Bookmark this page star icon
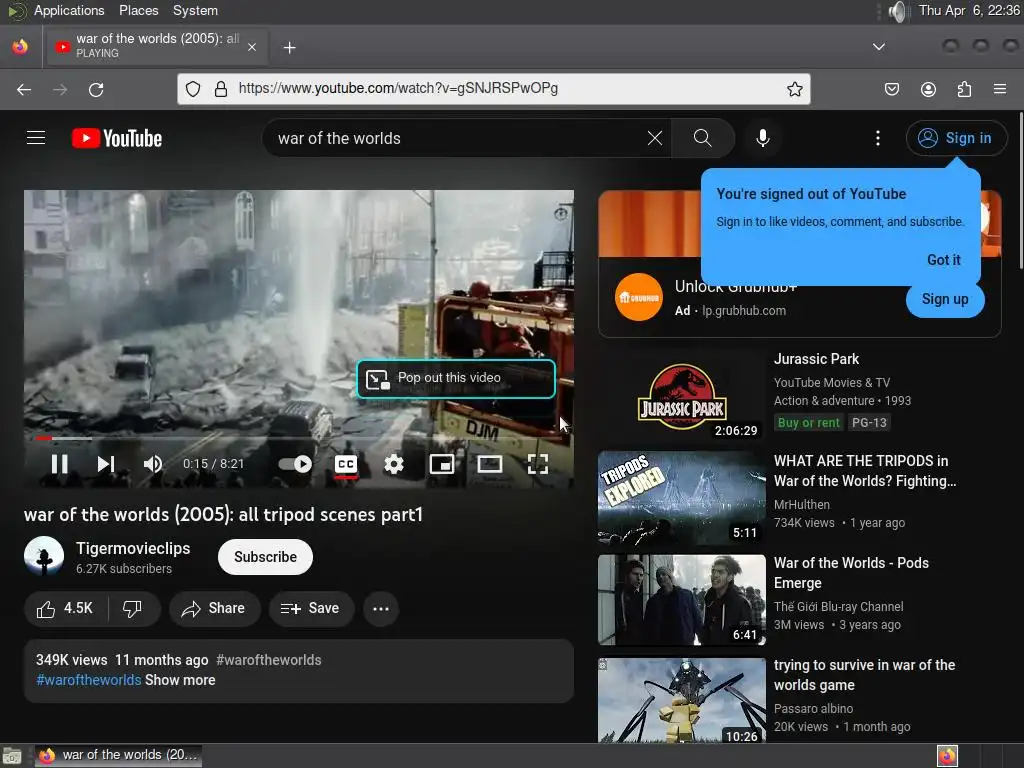The image size is (1024, 768). [x=794, y=89]
